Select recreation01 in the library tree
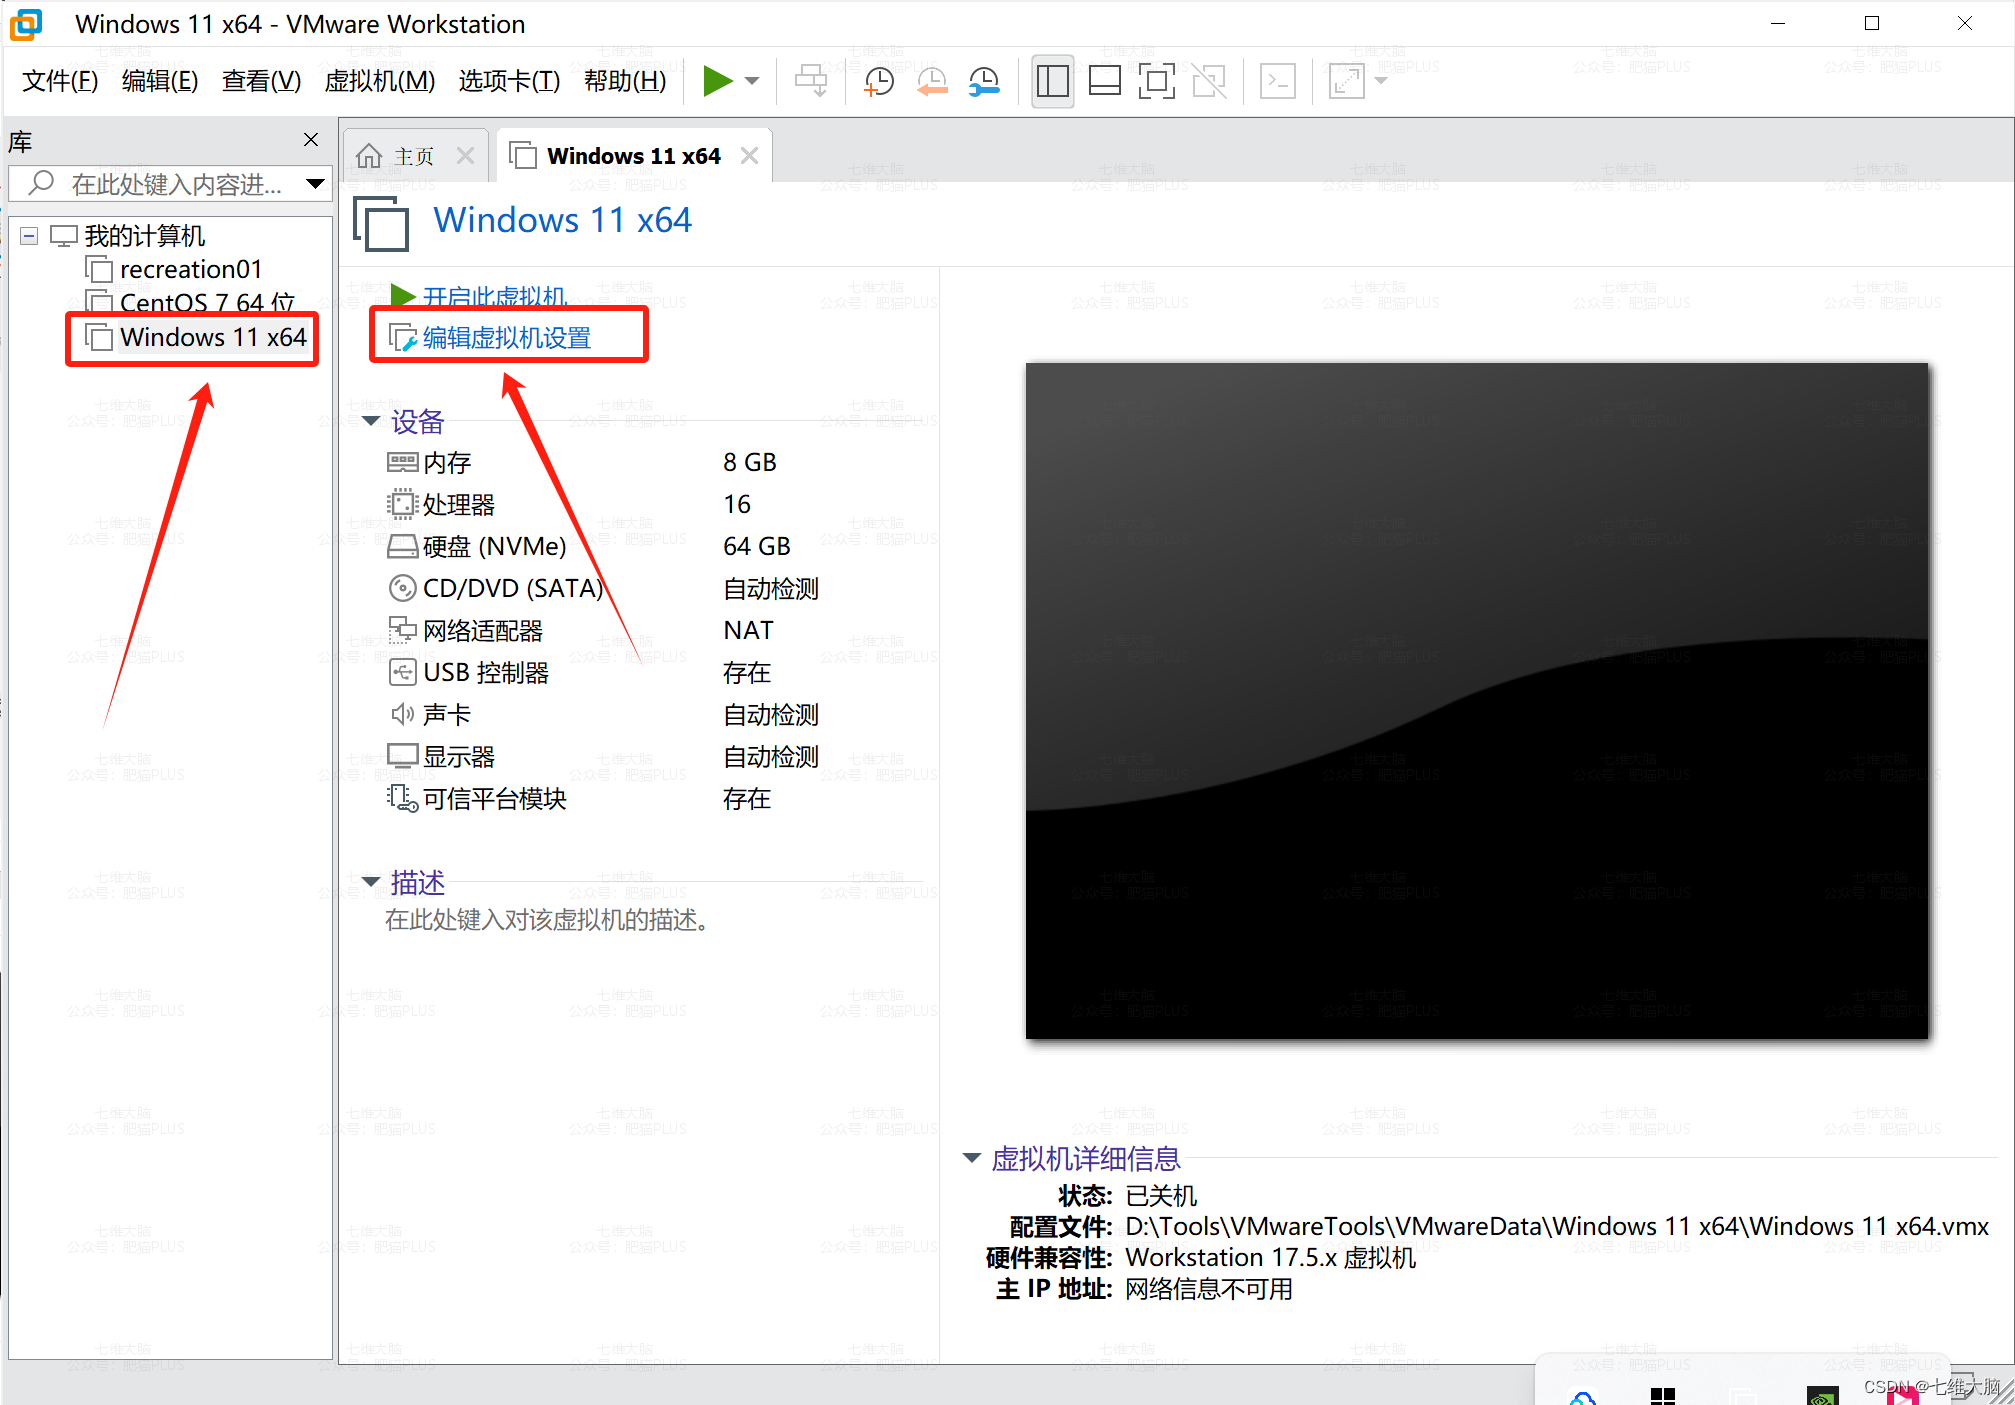 190,270
